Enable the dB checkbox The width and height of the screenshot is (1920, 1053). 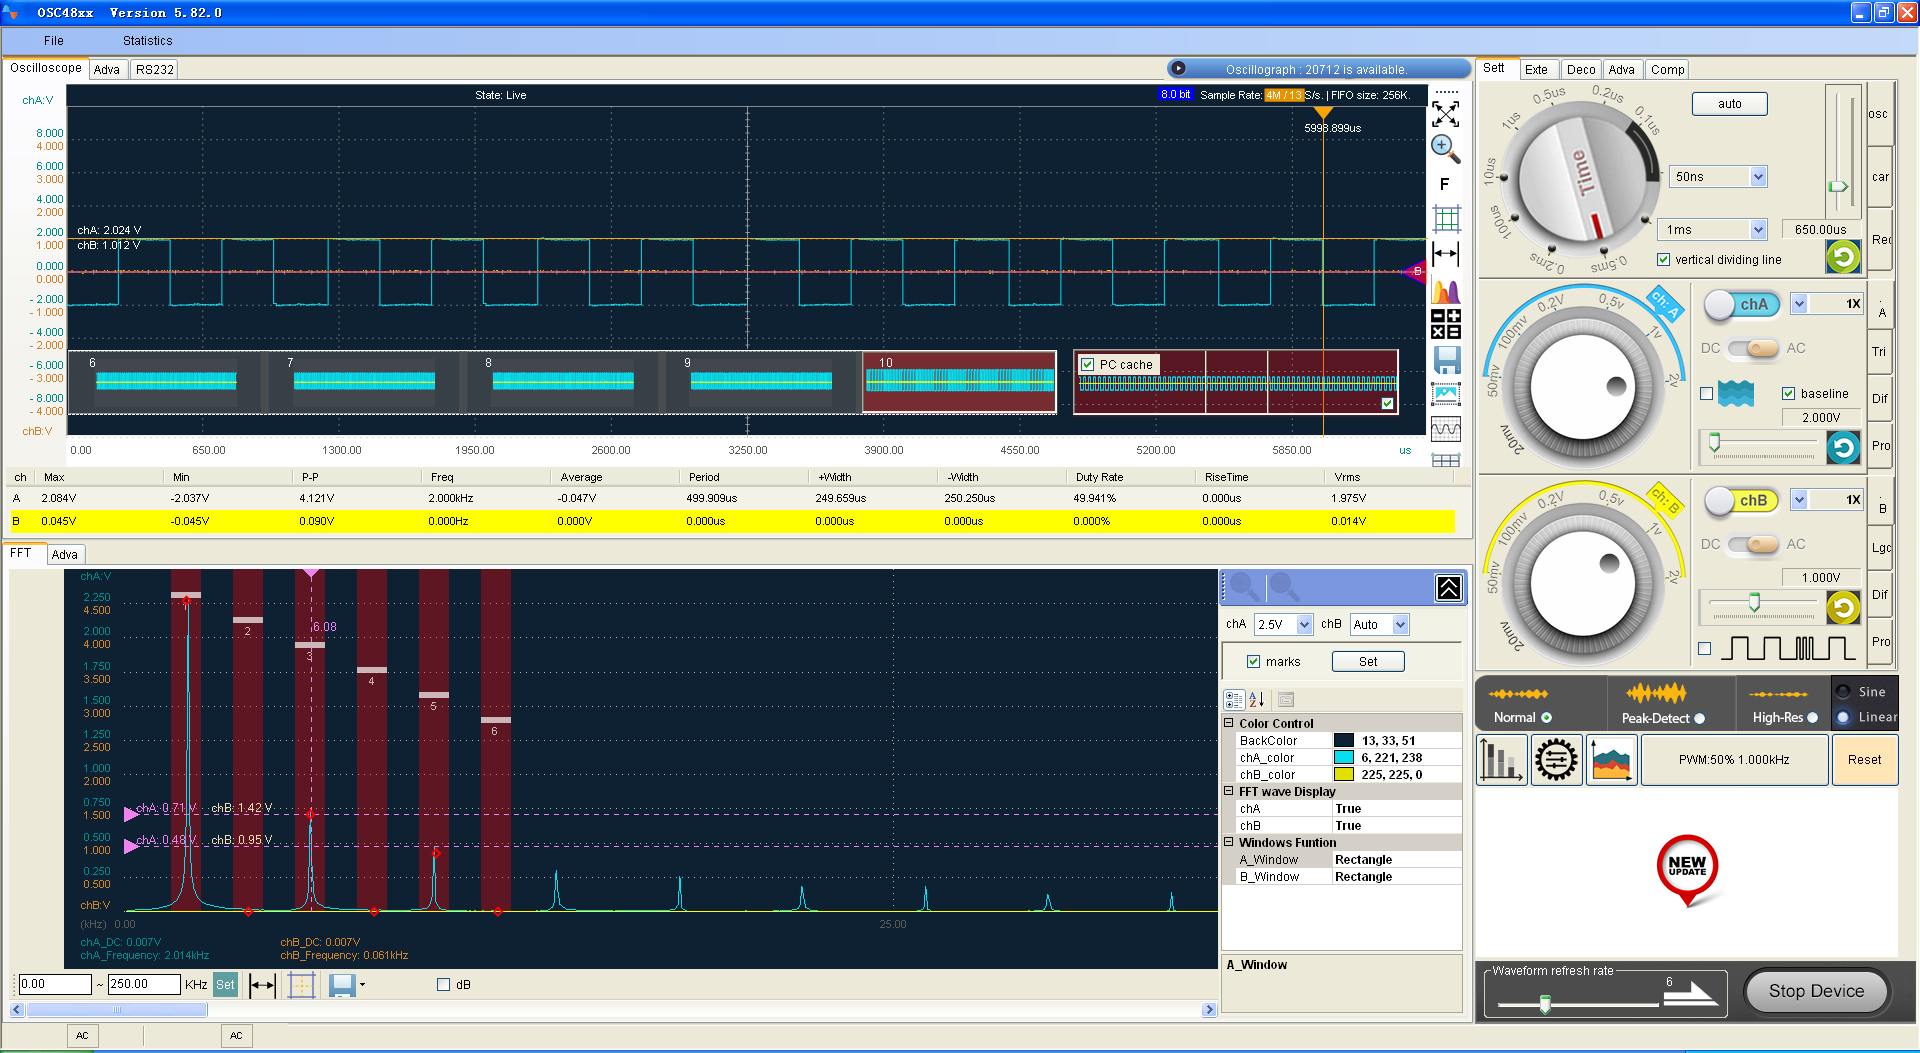click(444, 985)
